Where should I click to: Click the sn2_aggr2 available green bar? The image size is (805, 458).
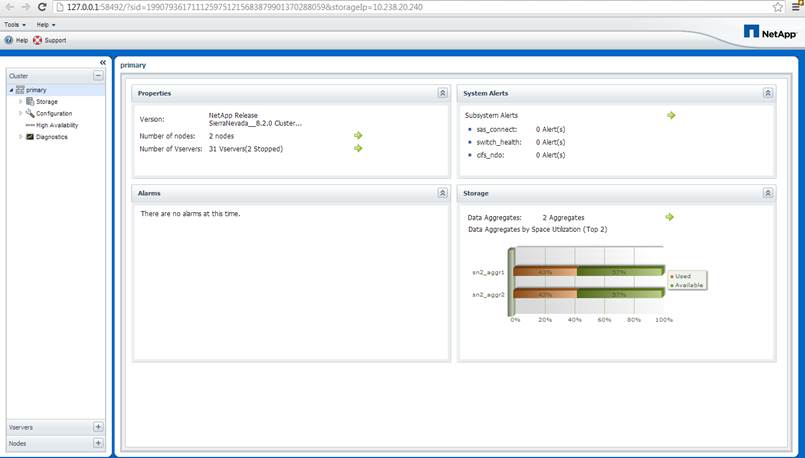[x=620, y=294]
